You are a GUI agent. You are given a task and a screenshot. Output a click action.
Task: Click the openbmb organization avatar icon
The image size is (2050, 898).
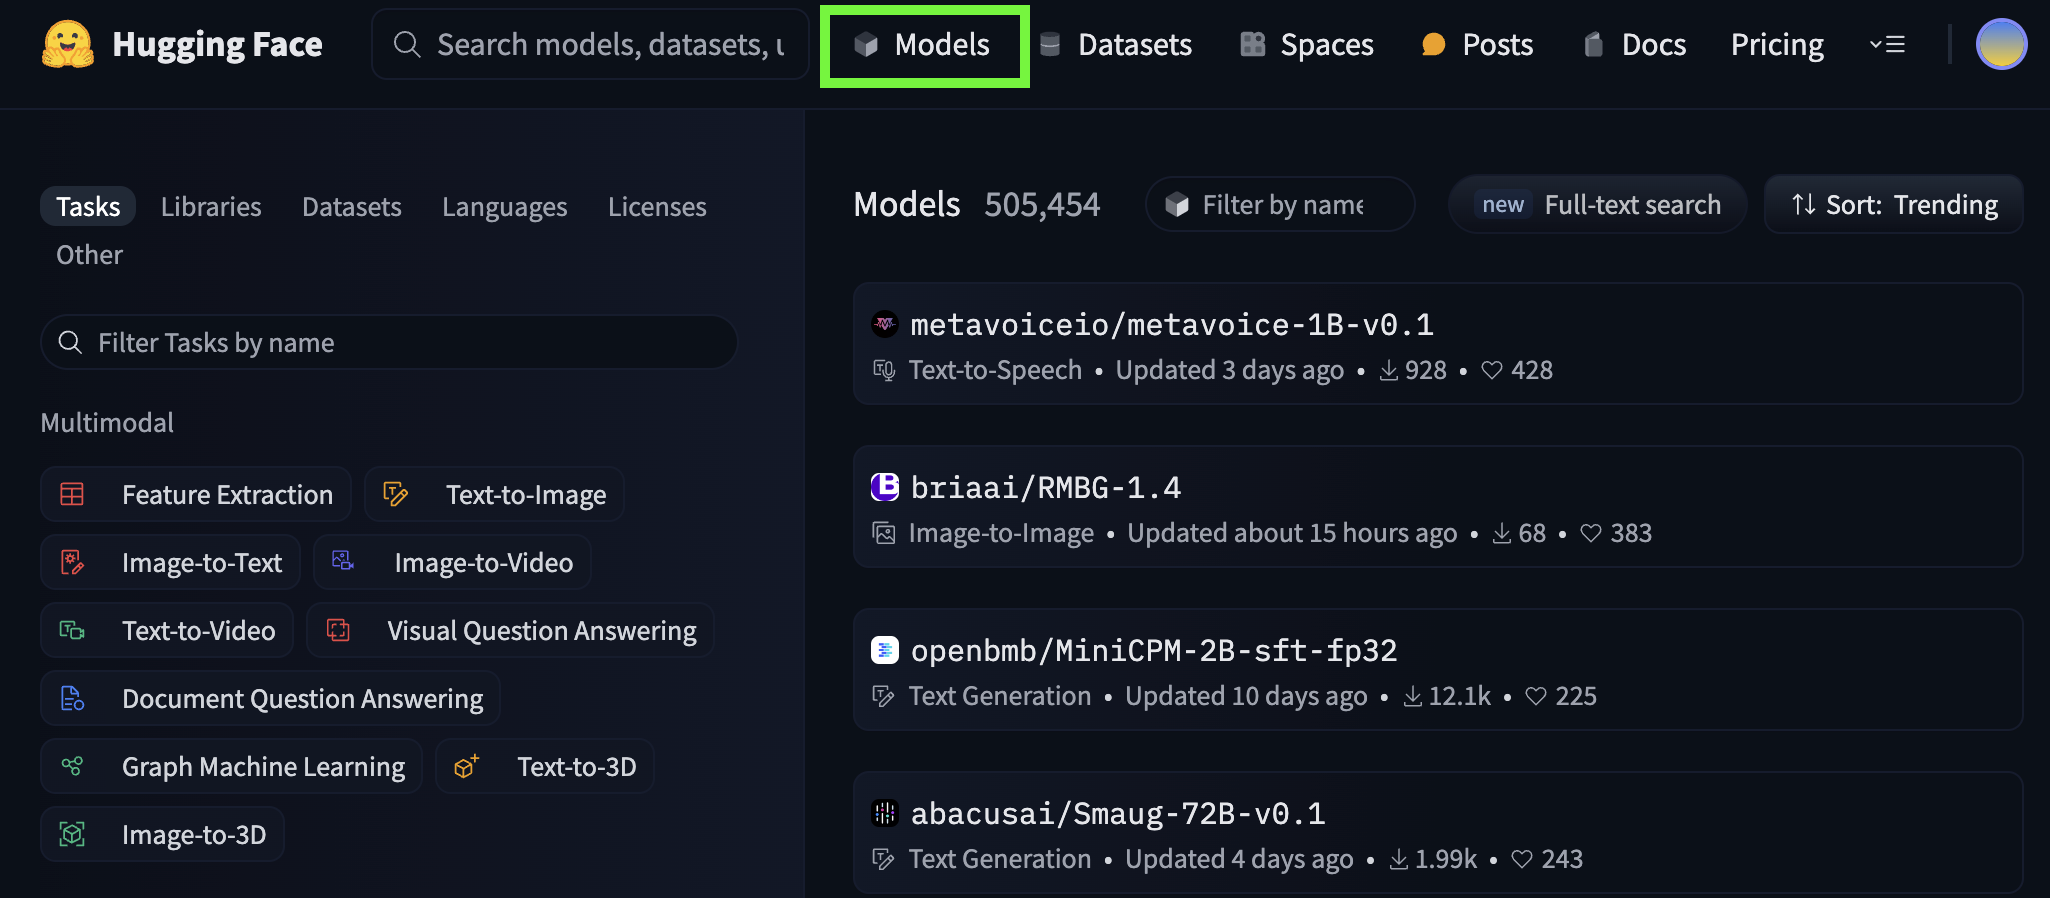[885, 650]
